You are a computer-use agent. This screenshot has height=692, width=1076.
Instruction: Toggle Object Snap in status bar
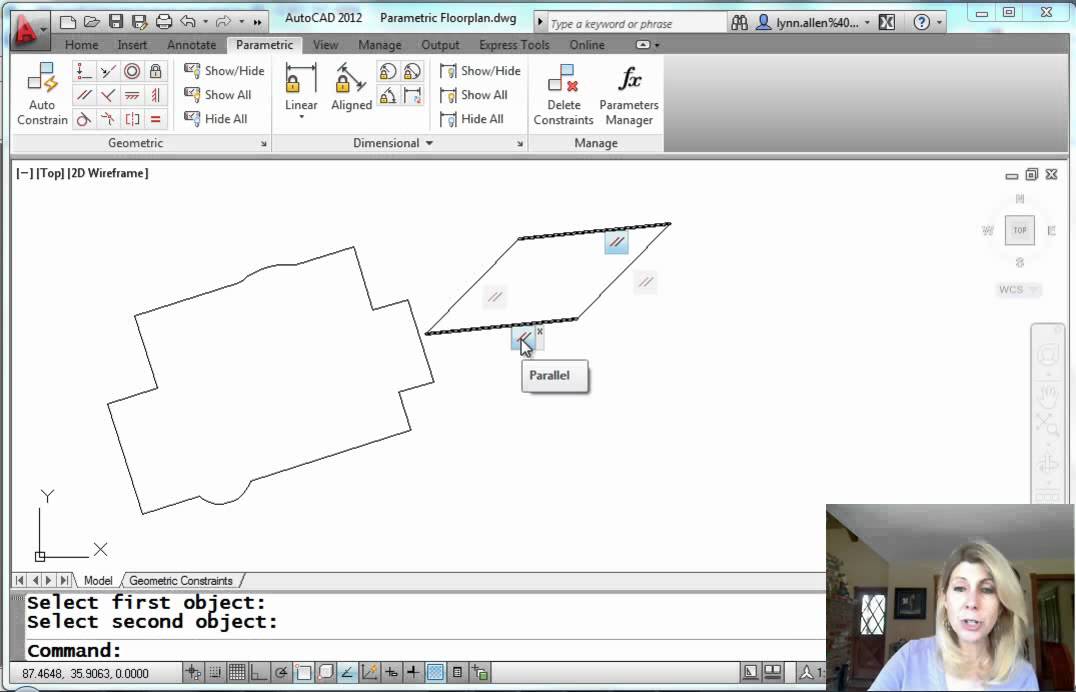pos(303,672)
